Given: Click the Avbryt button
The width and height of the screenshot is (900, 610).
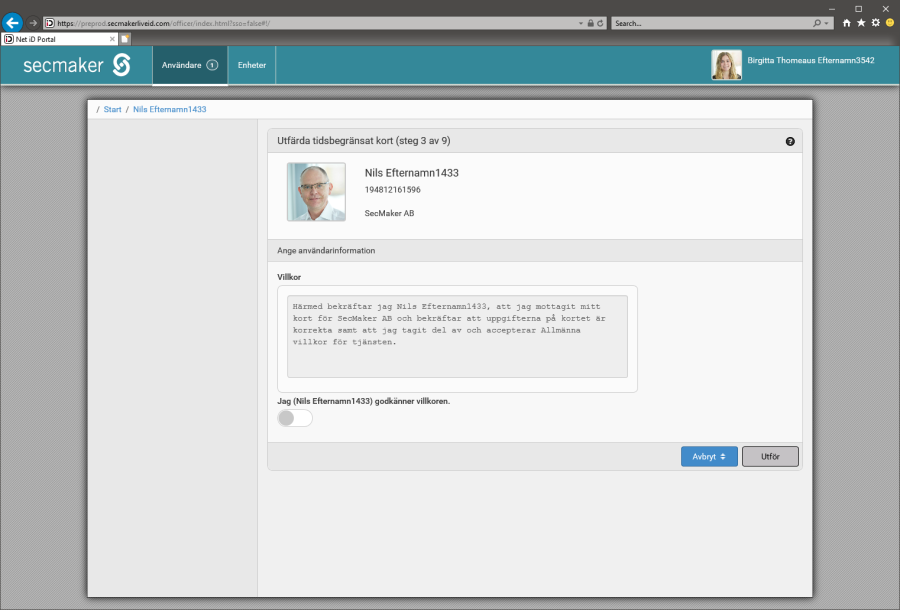Looking at the screenshot, I should point(709,457).
